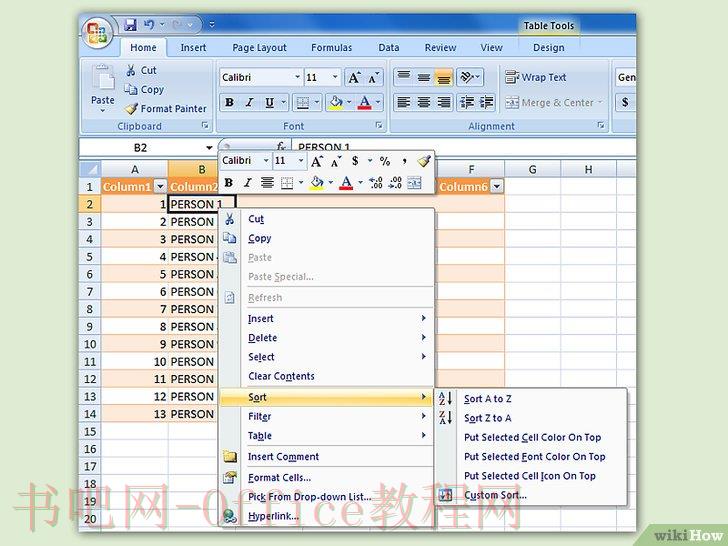728x546 pixels.
Task: Open Column6 filter dropdown
Action: coord(497,187)
